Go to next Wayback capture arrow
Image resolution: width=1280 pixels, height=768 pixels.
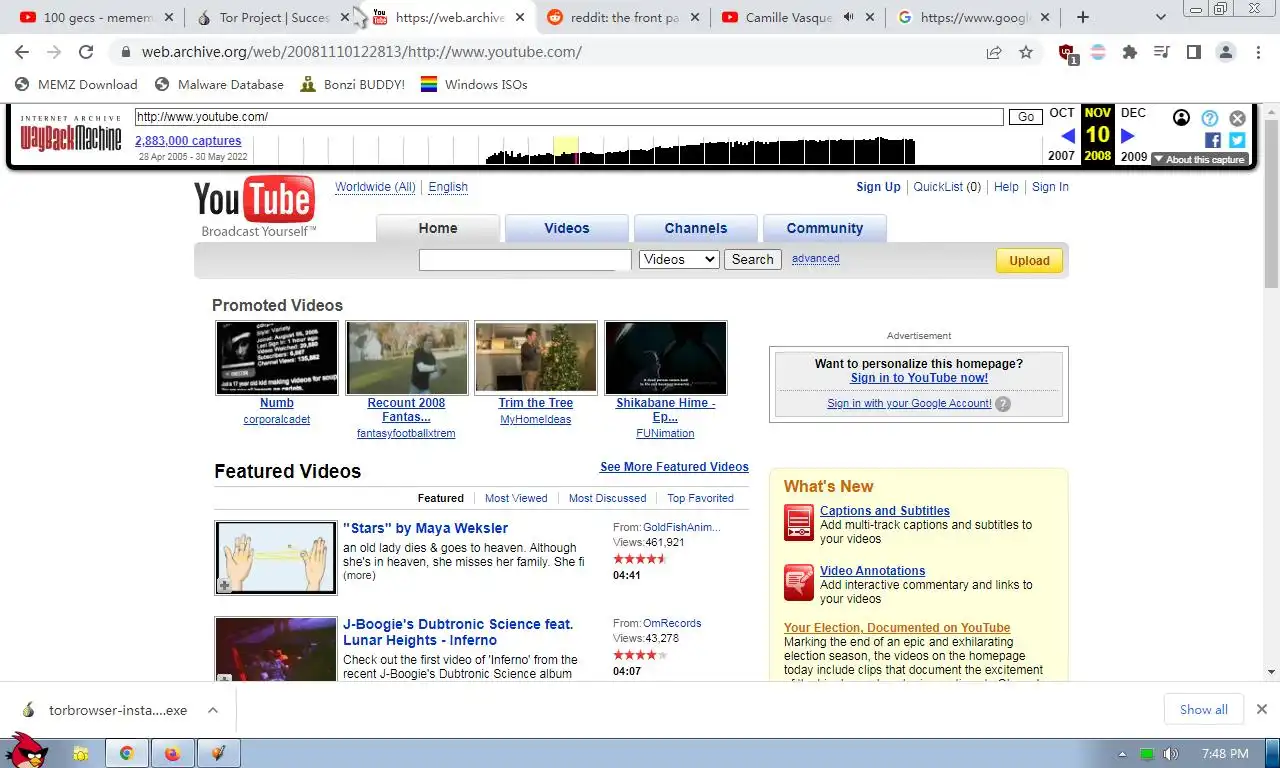point(1128,135)
